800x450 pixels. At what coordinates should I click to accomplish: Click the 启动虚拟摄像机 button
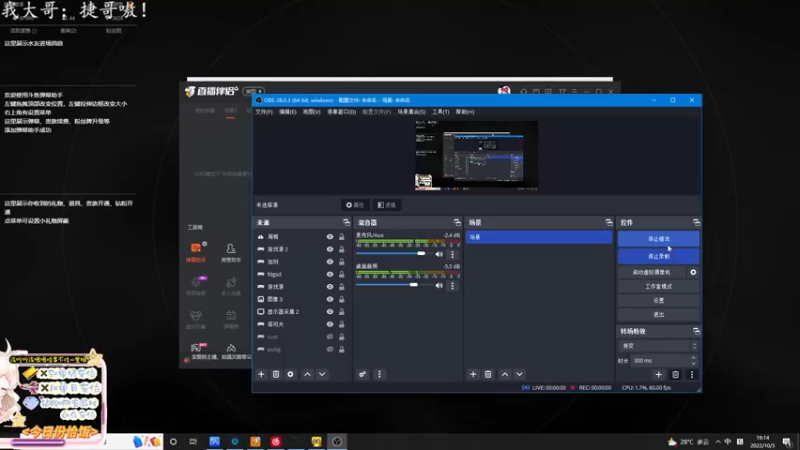tap(652, 272)
